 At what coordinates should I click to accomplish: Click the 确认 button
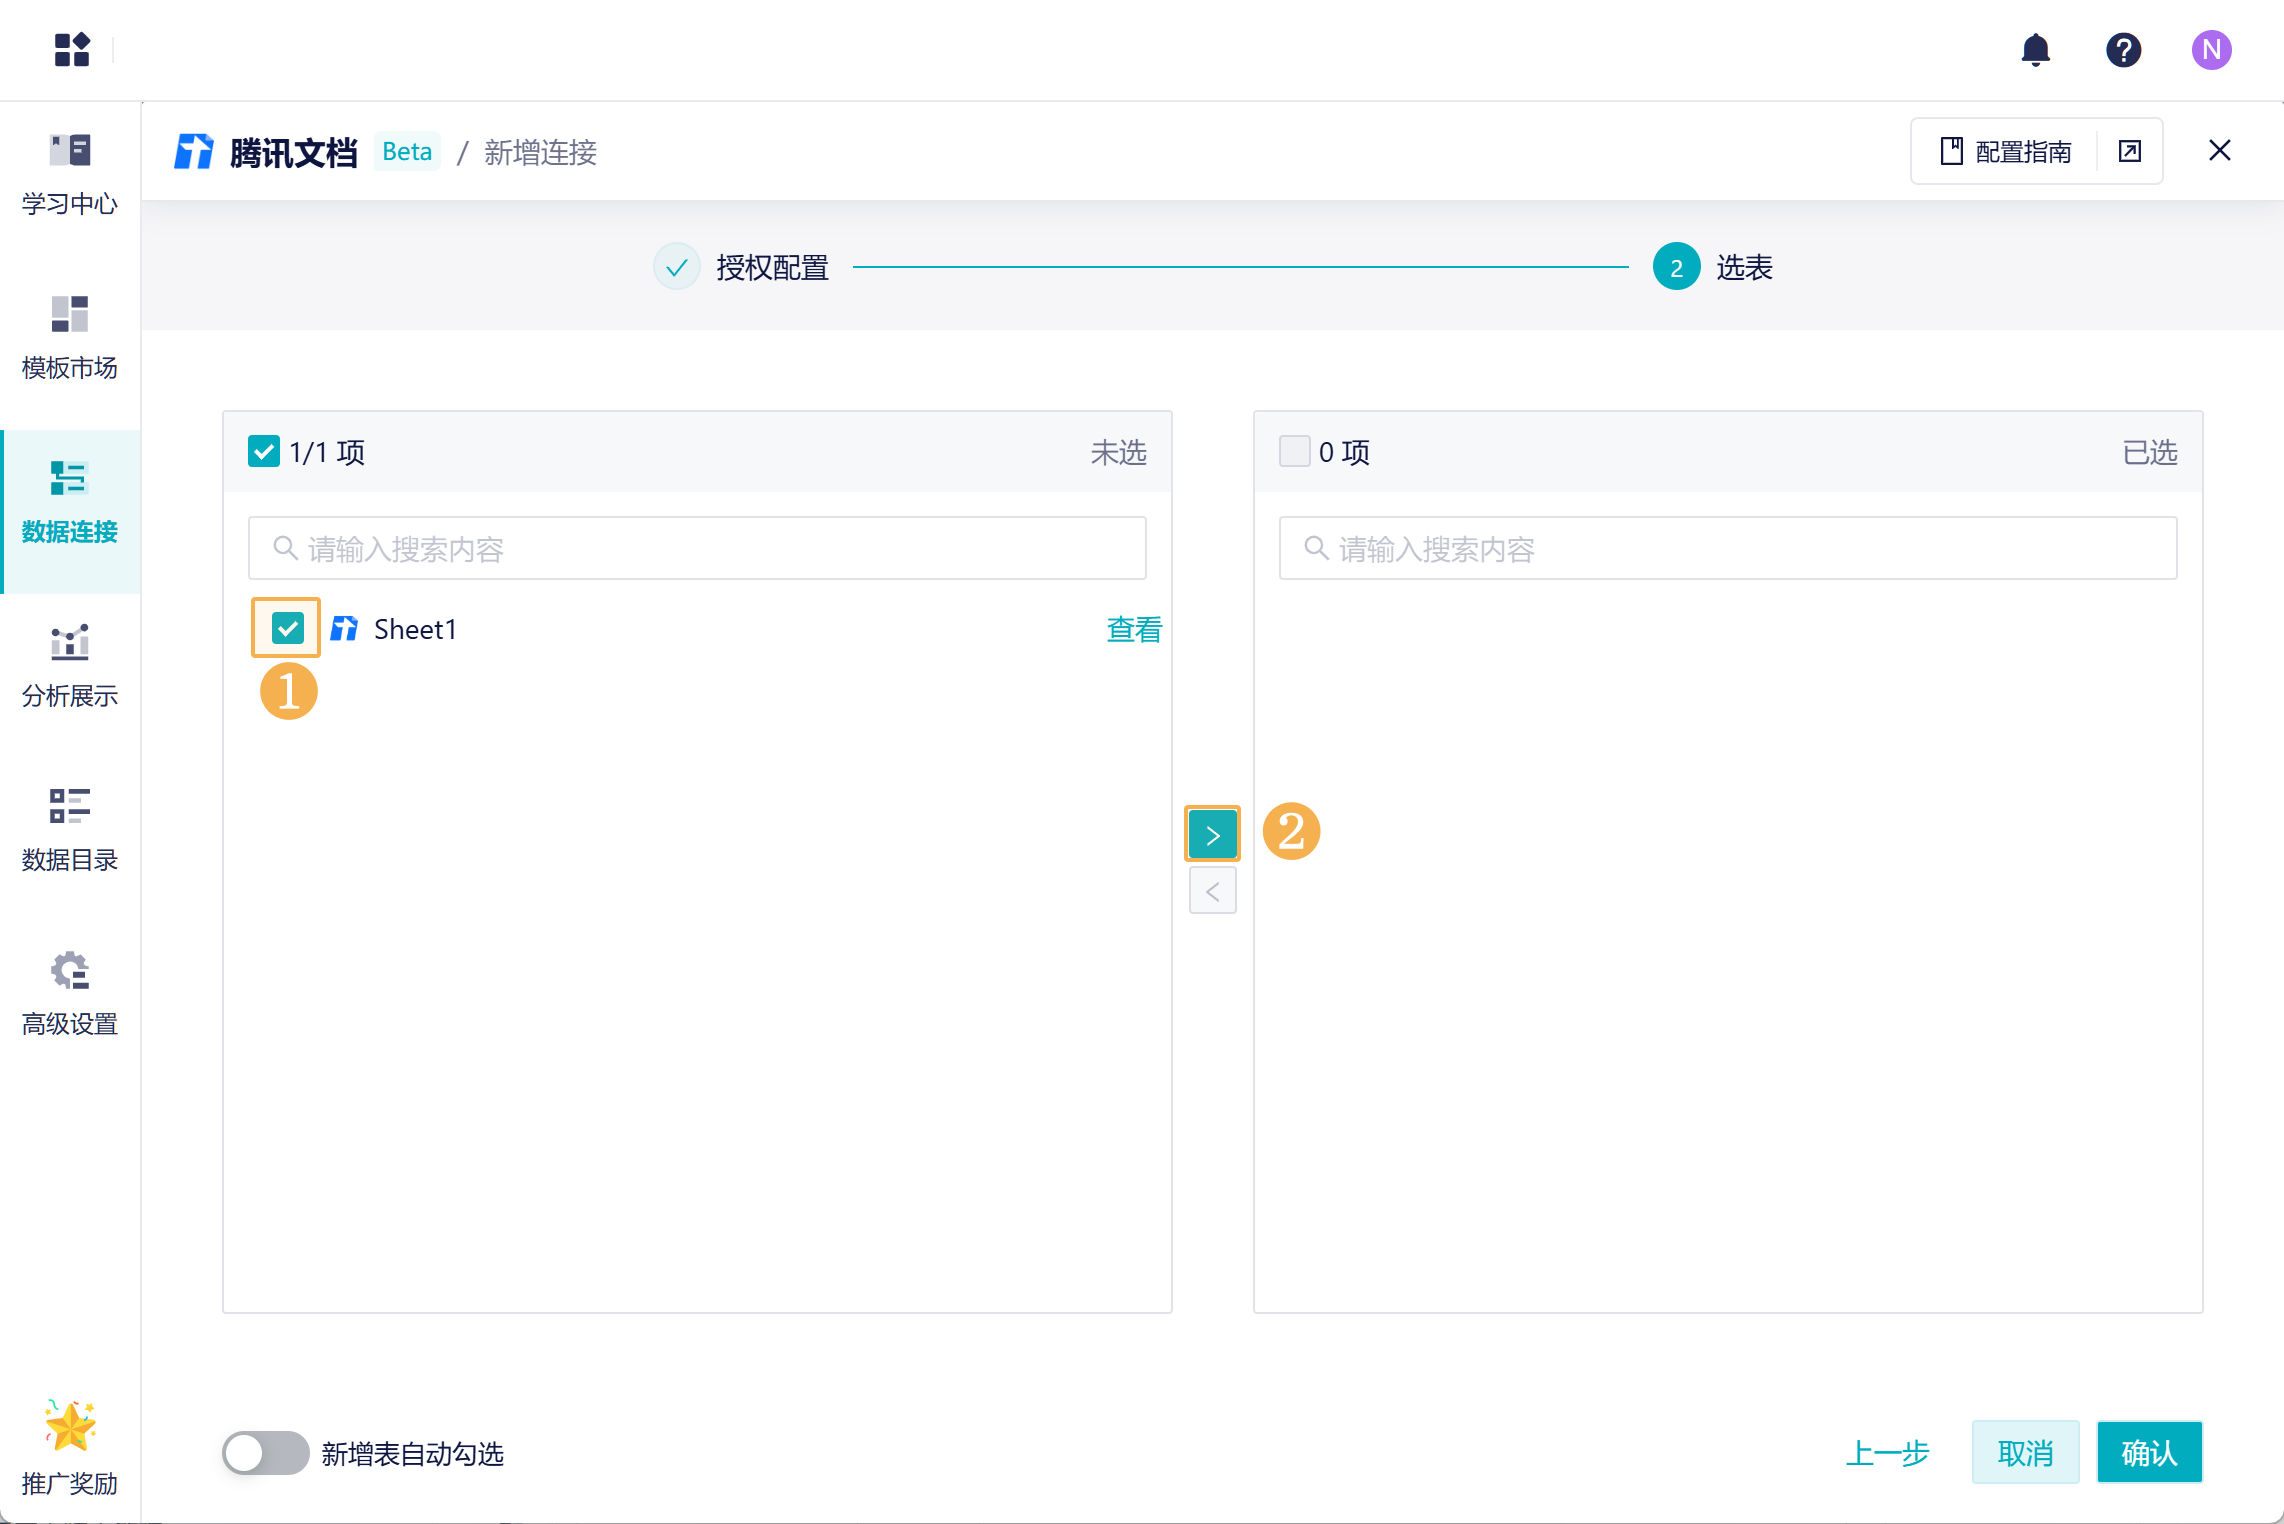(2149, 1452)
